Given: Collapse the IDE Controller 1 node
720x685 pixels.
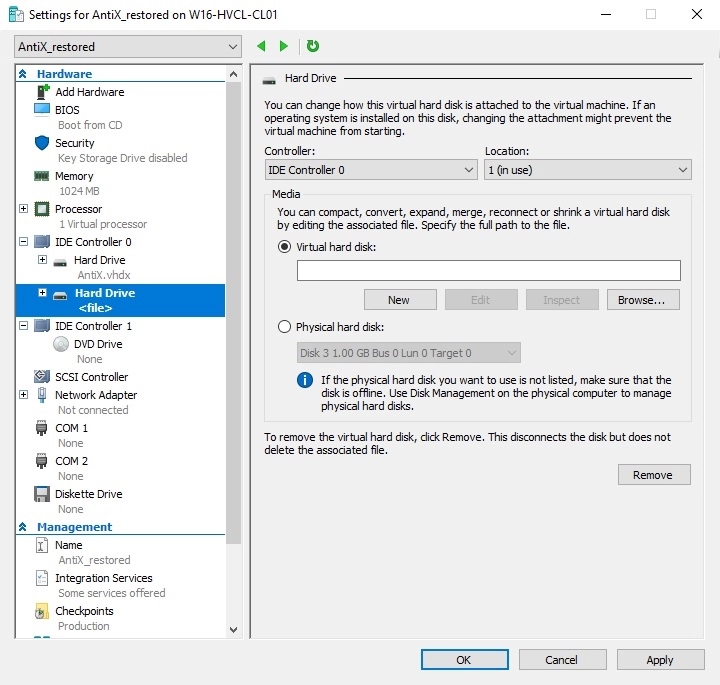Looking at the screenshot, I should click(23, 326).
